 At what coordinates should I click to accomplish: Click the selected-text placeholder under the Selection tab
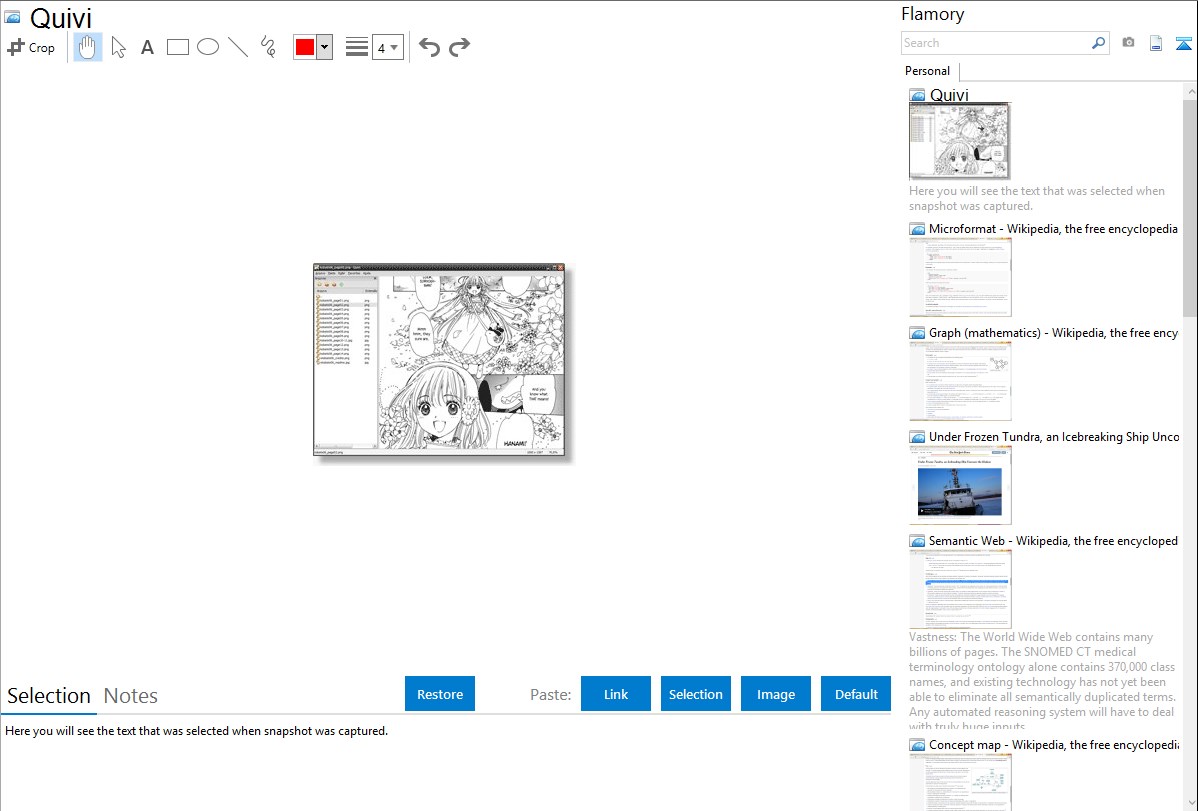196,731
